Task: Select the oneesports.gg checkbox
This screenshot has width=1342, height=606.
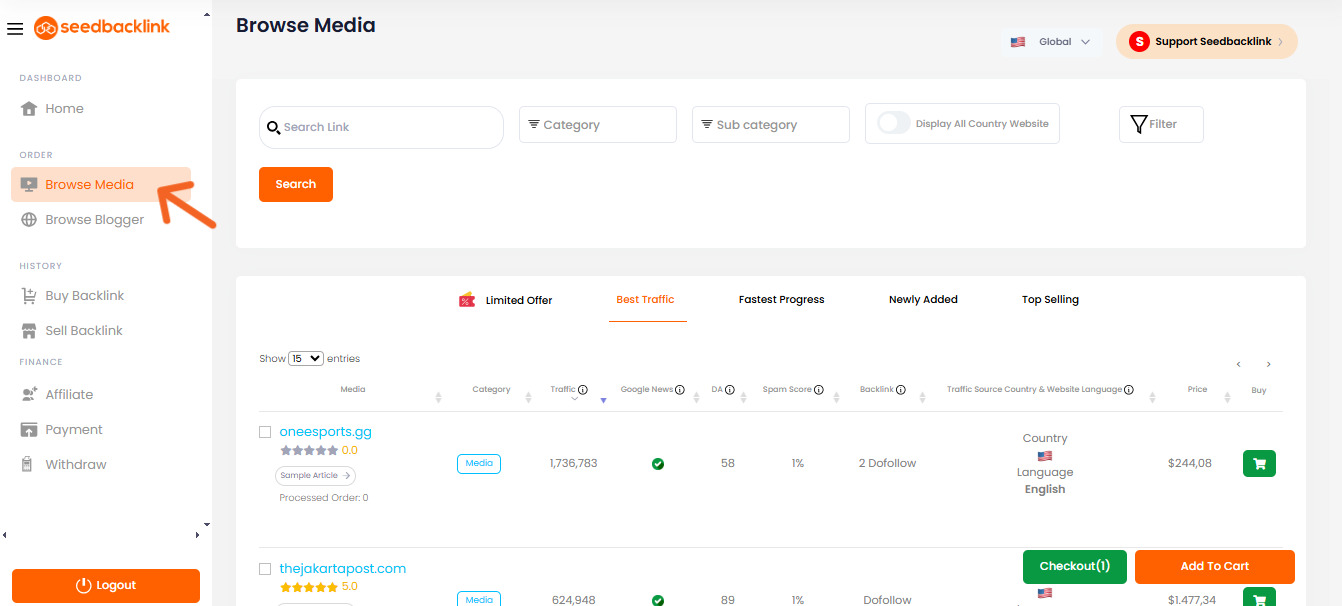Action: 265,432
